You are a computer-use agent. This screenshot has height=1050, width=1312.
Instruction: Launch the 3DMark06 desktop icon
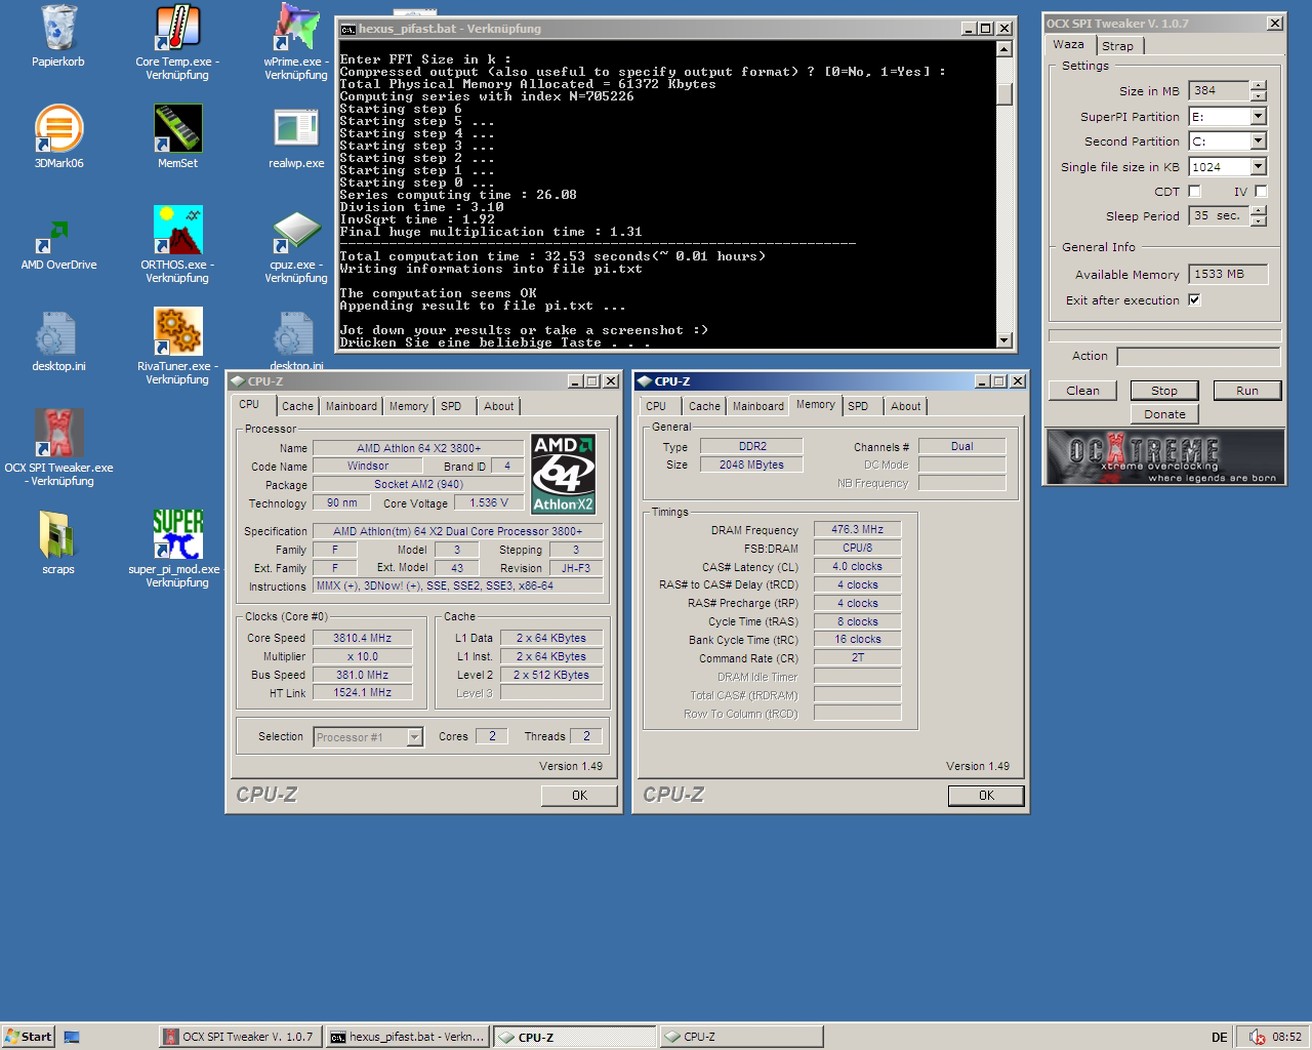pos(58,128)
